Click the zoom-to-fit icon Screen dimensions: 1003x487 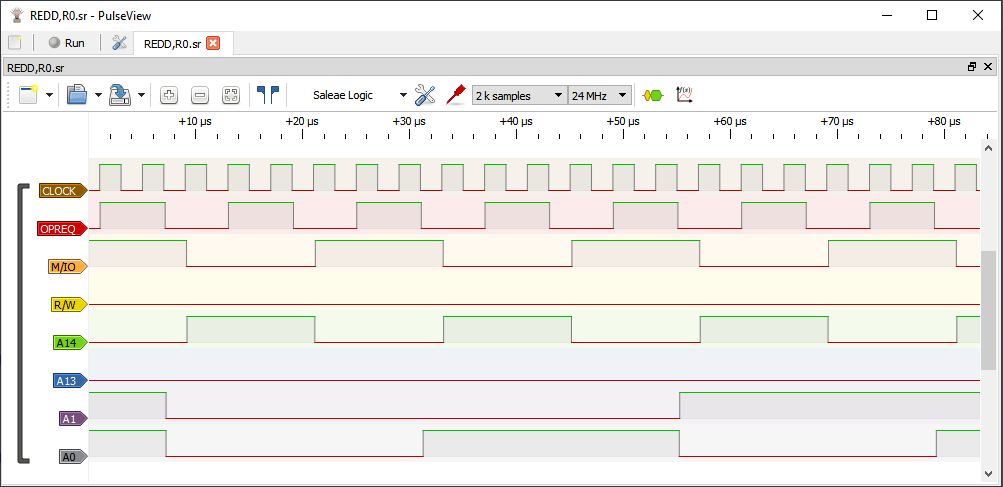[231, 95]
